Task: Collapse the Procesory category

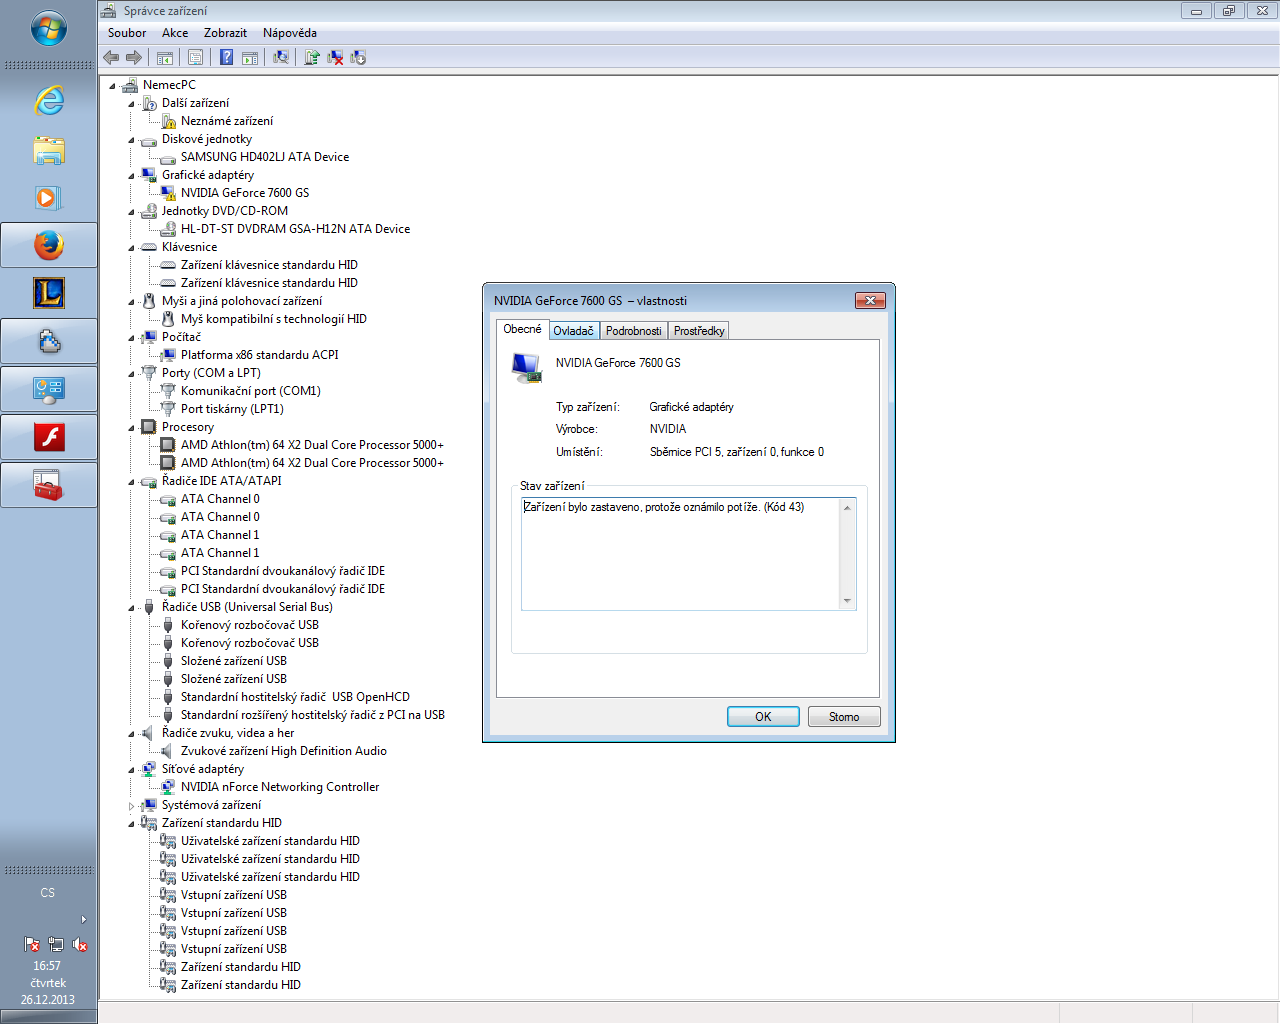Action: 131,428
